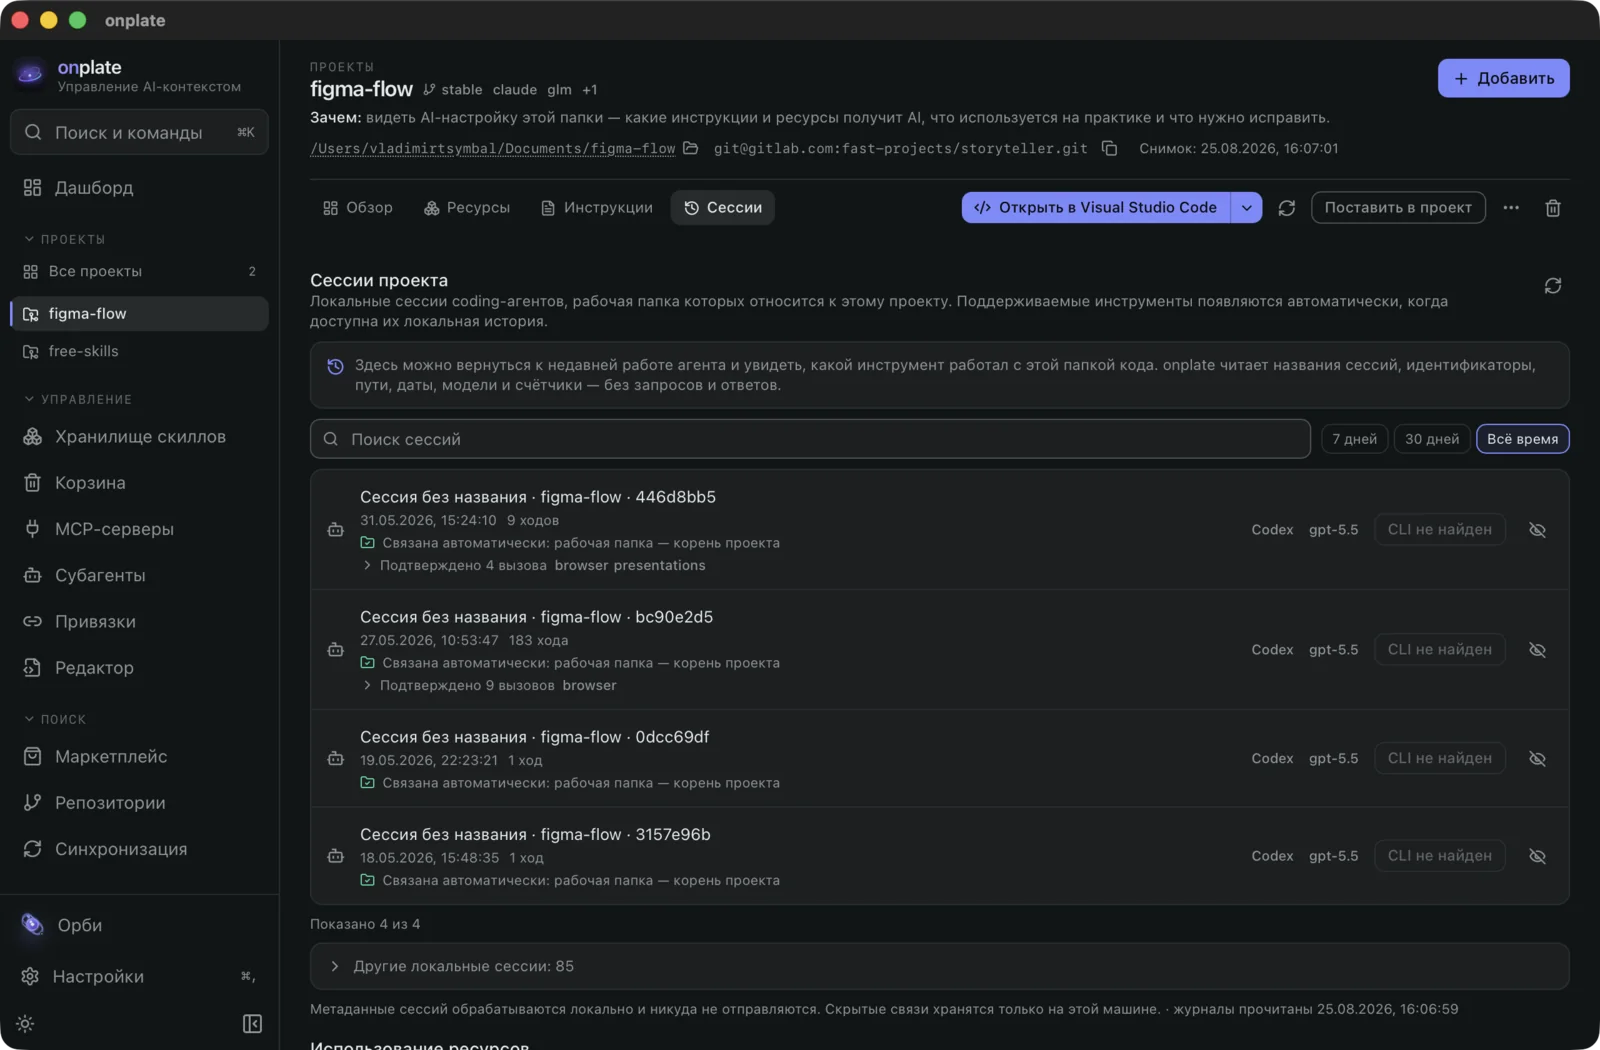Copy the git repository URL
Screen dimensions: 1600x1050
[1109, 149]
